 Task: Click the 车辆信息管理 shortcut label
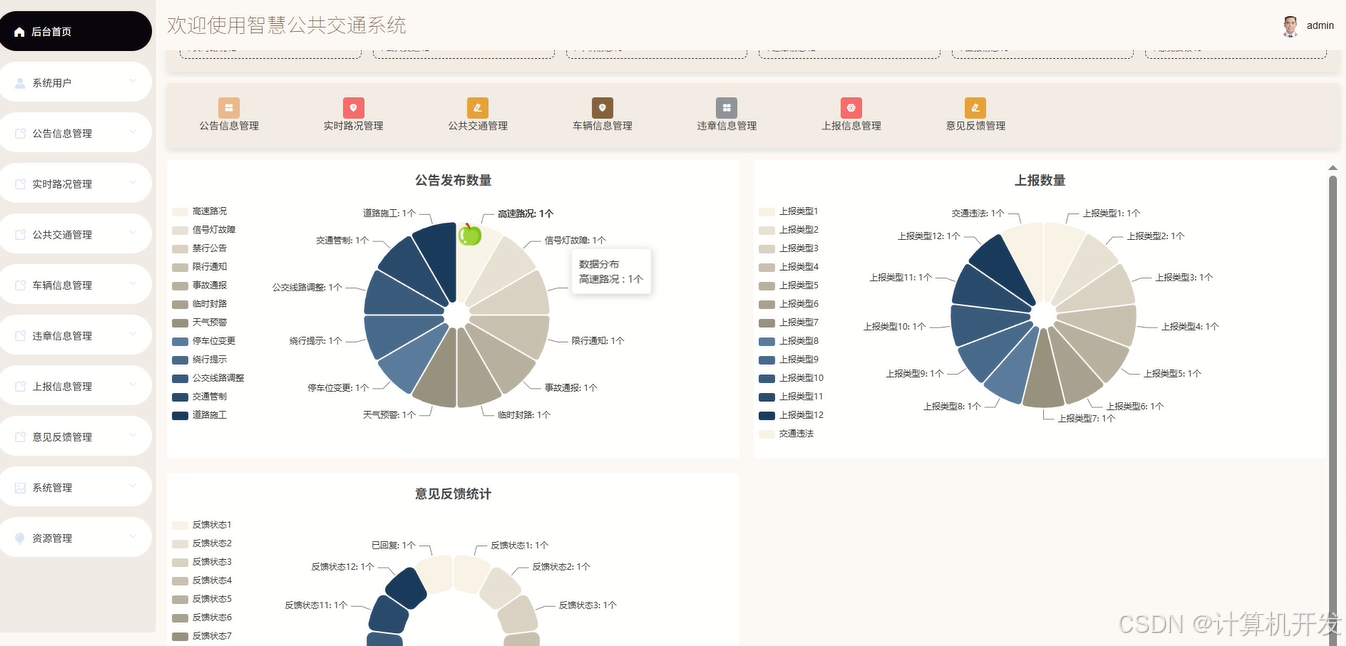coord(602,126)
